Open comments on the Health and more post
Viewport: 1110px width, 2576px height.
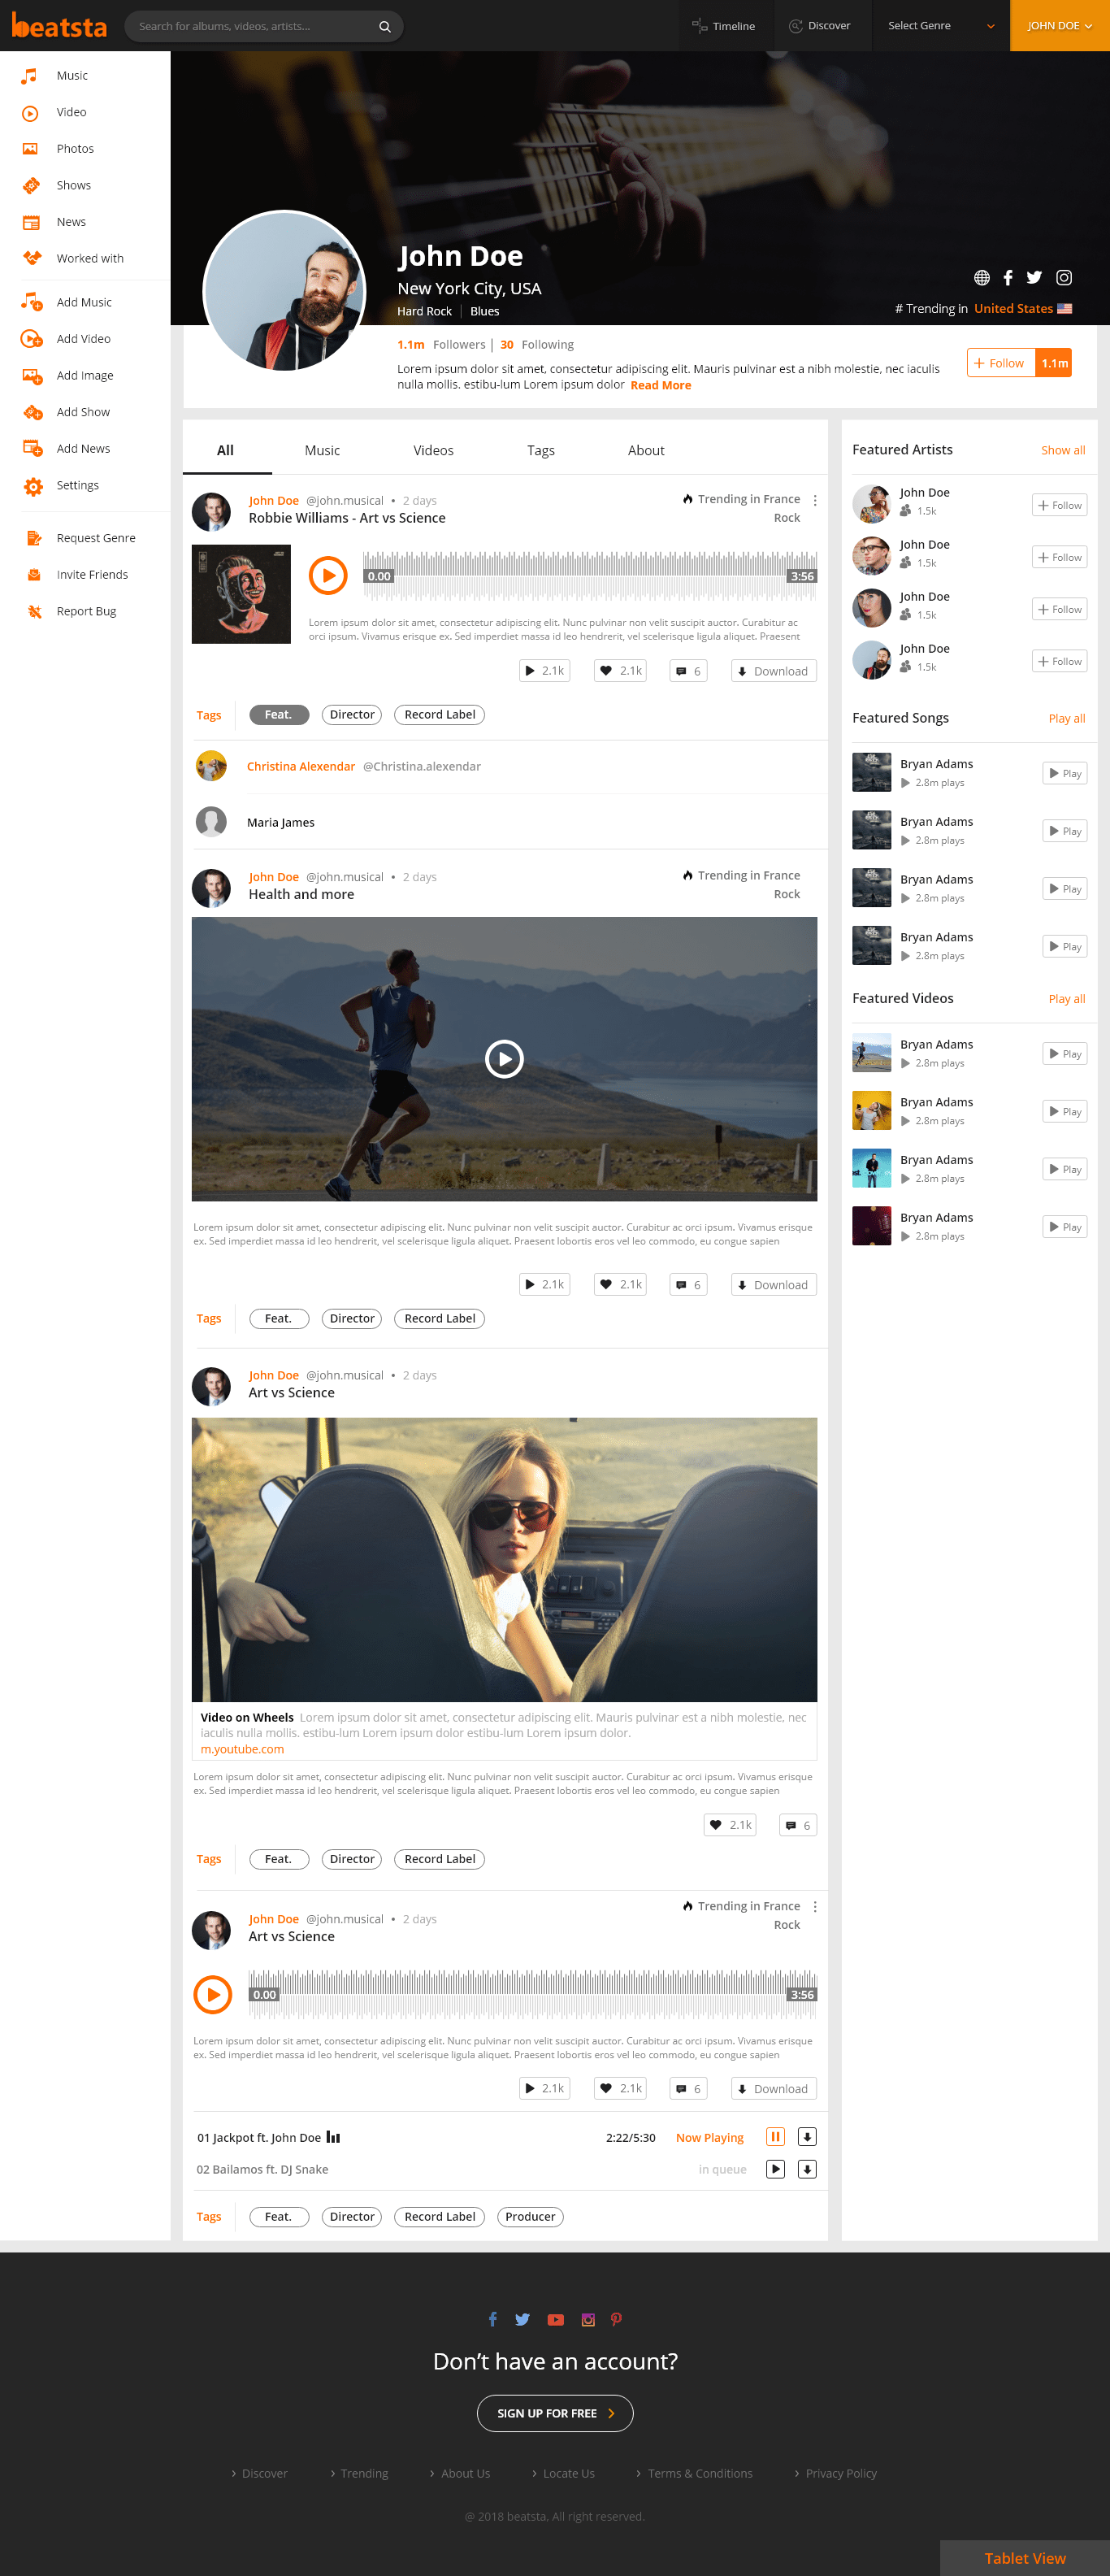point(689,1285)
